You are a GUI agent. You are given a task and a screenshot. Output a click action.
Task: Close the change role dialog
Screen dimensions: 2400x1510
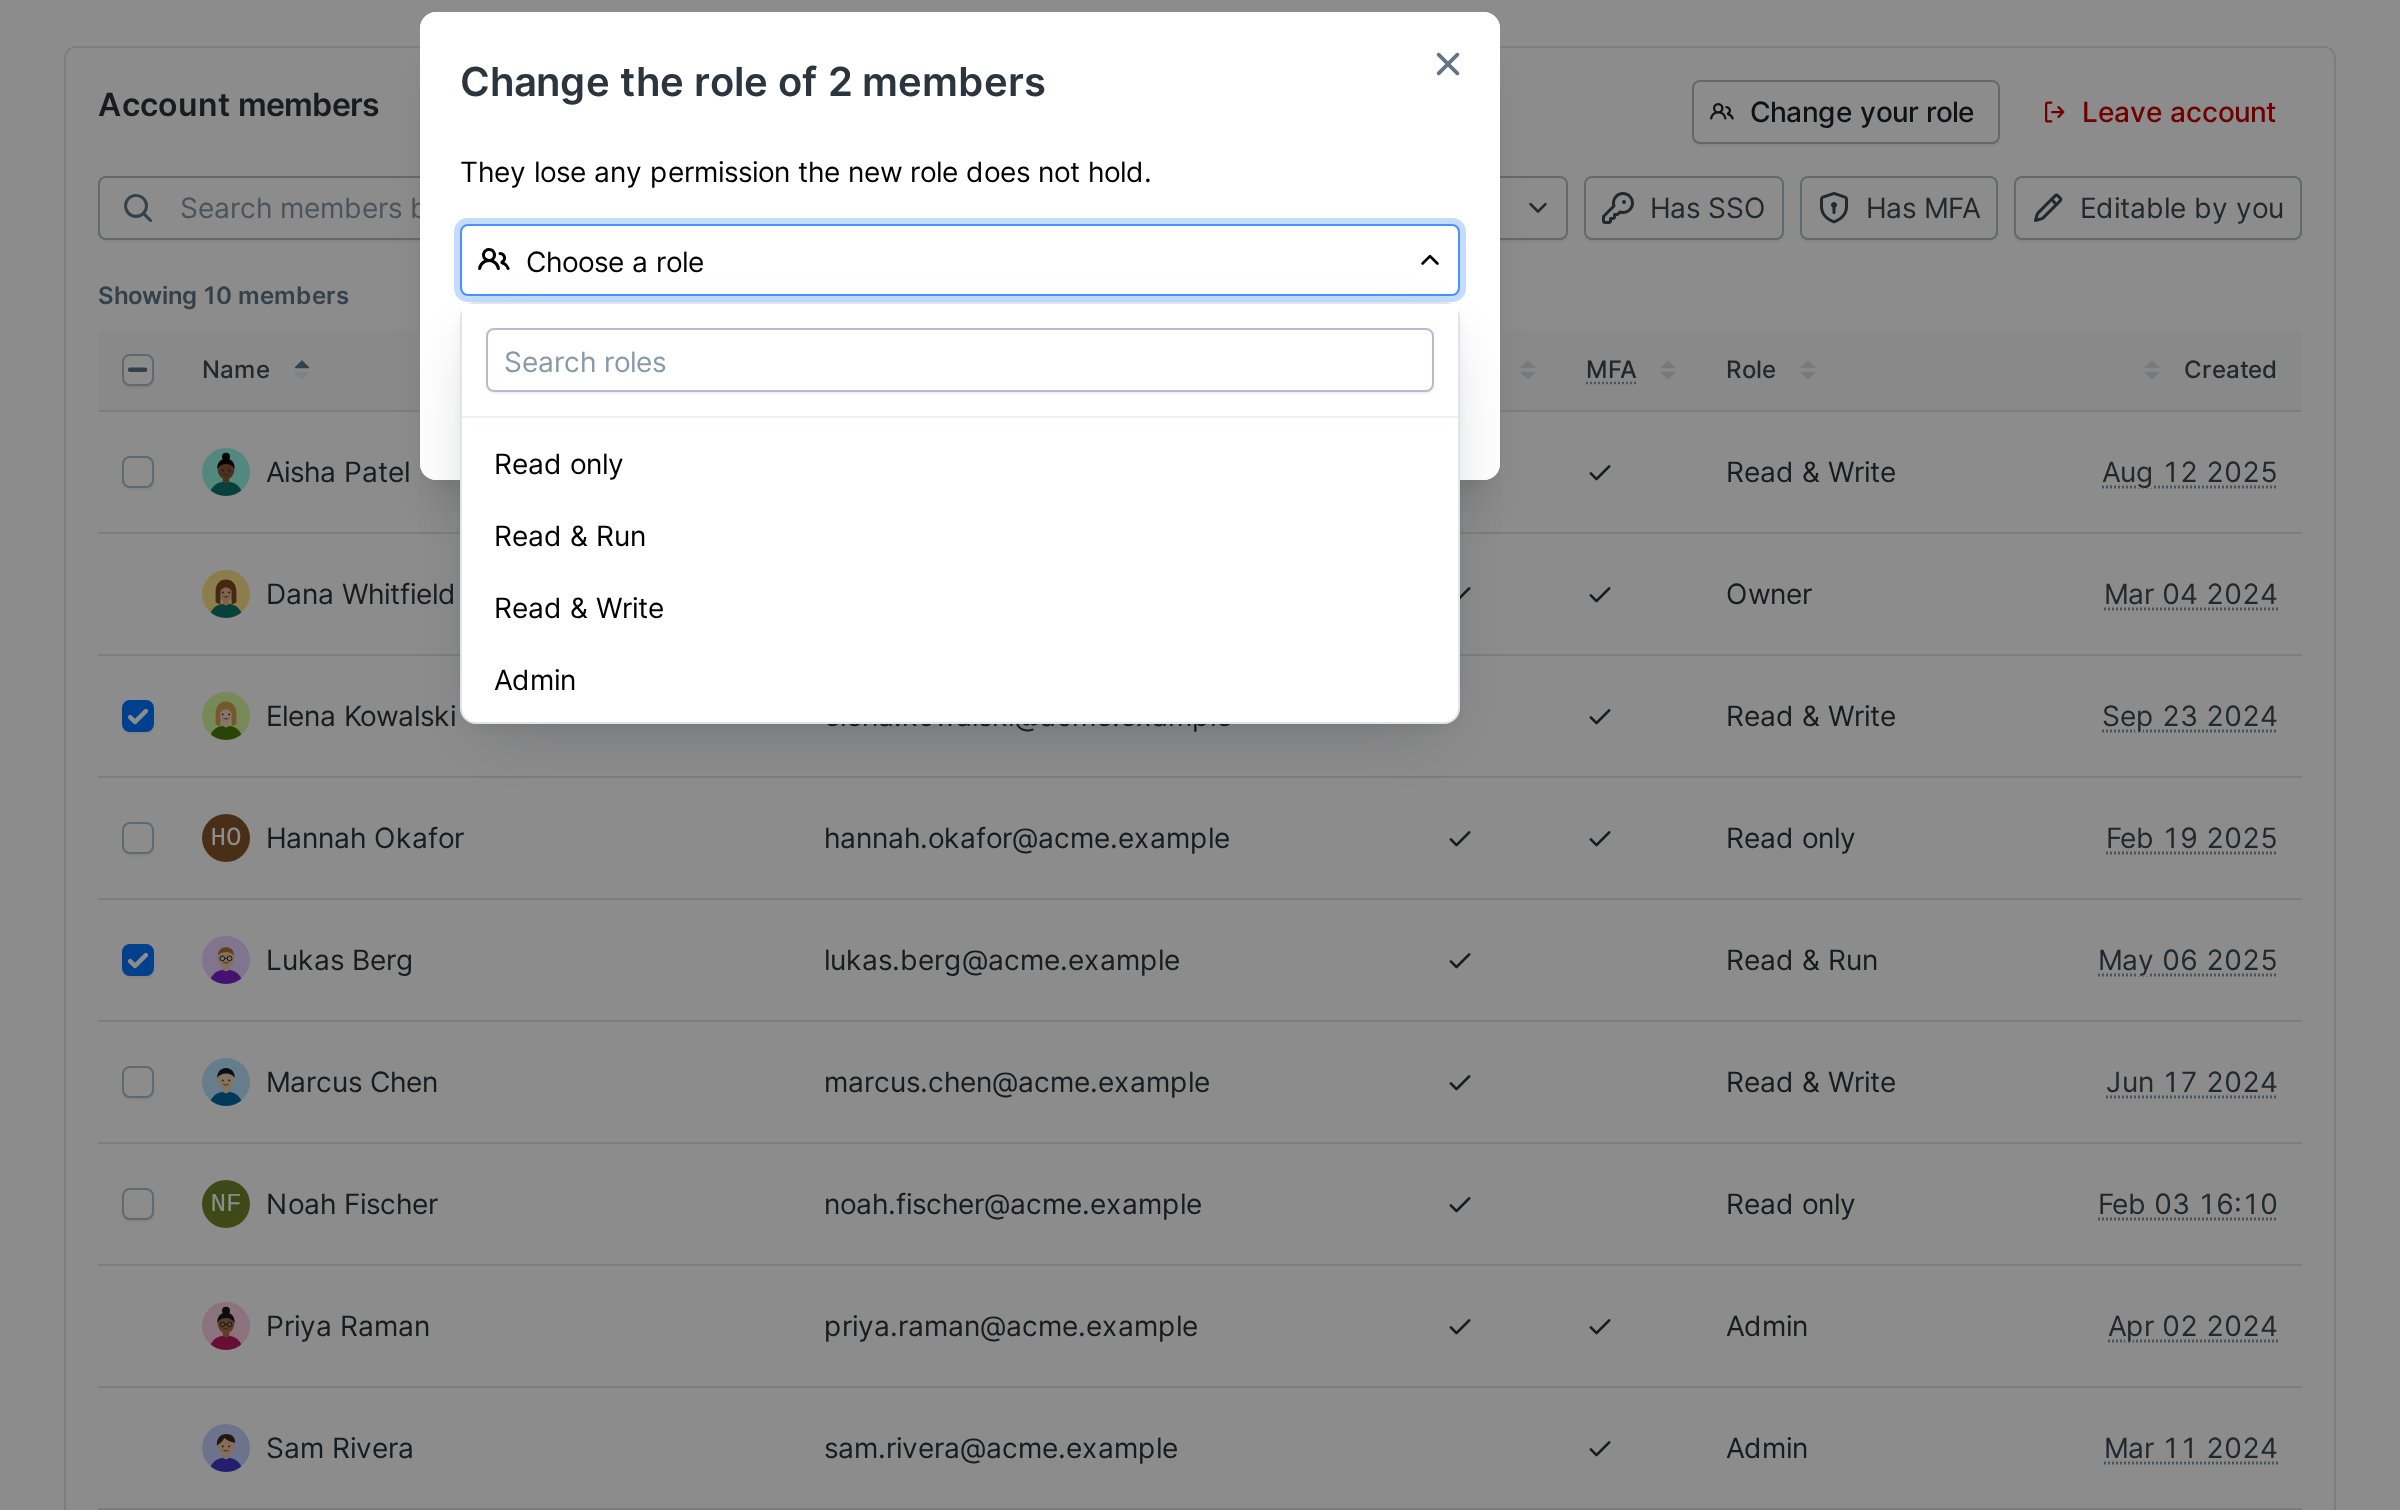[1447, 64]
